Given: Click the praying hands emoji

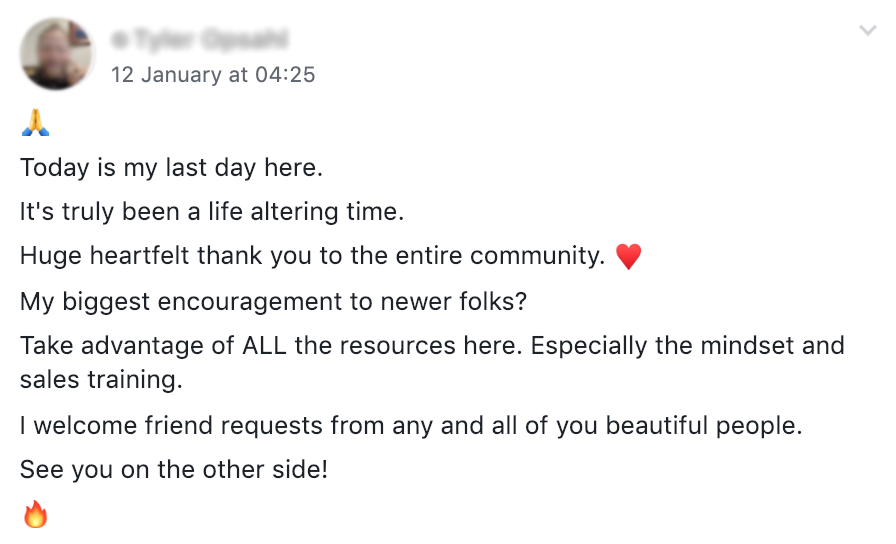Looking at the screenshot, I should click(35, 124).
